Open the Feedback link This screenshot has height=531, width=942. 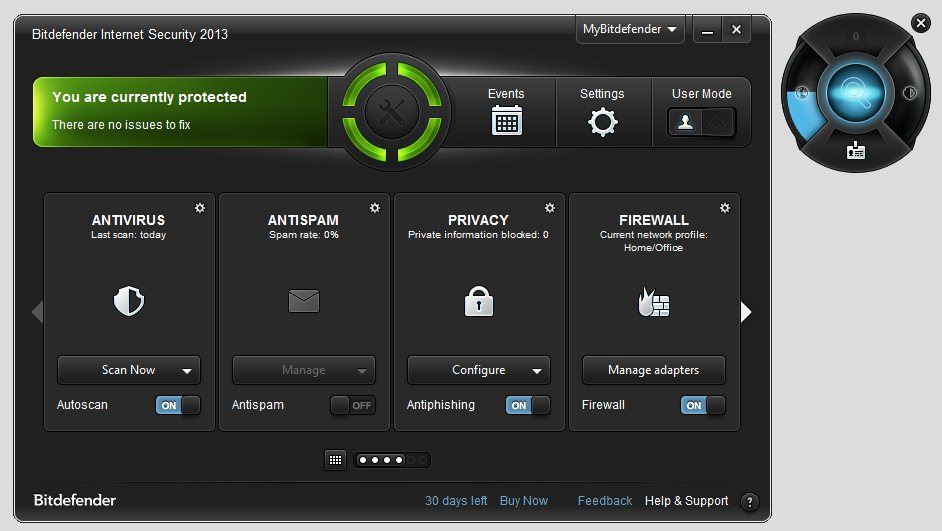coord(605,501)
